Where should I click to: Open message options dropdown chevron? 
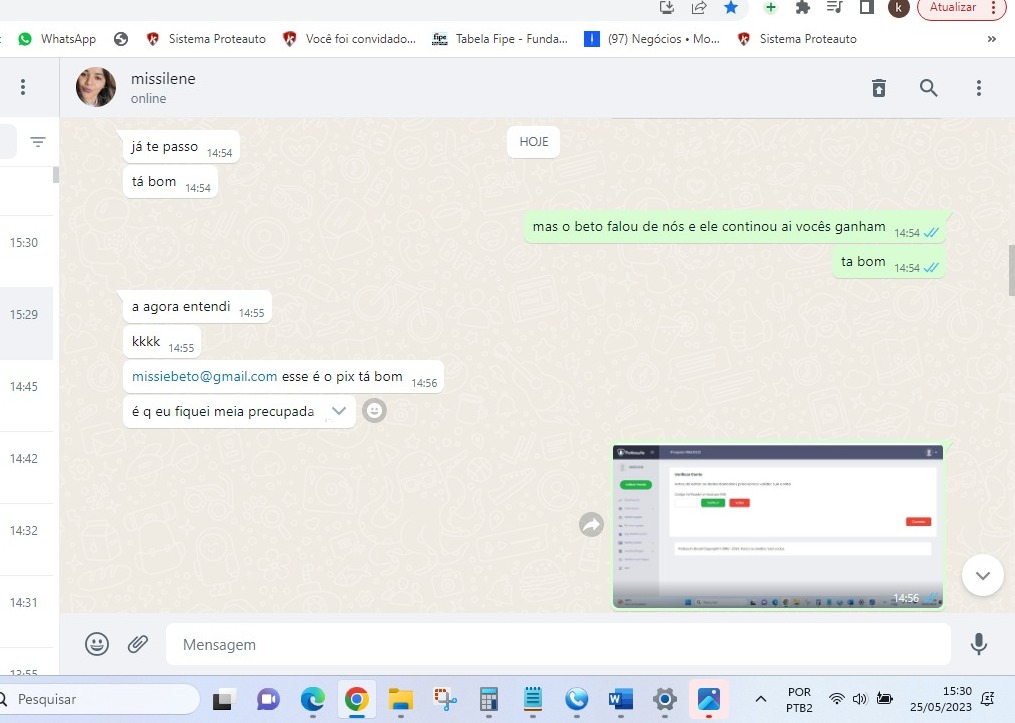pyautogui.click(x=339, y=411)
